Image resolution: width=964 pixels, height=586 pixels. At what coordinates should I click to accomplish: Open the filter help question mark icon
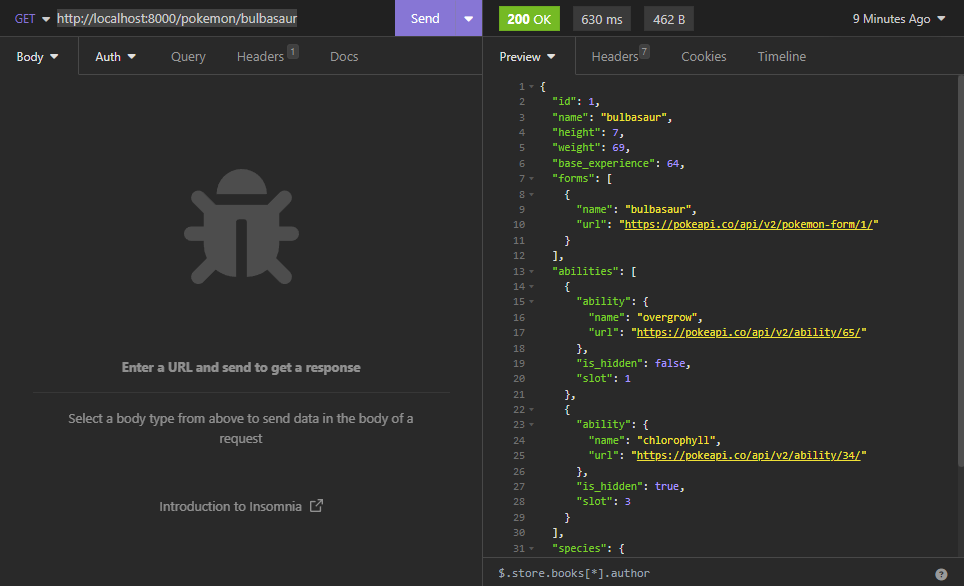941,574
